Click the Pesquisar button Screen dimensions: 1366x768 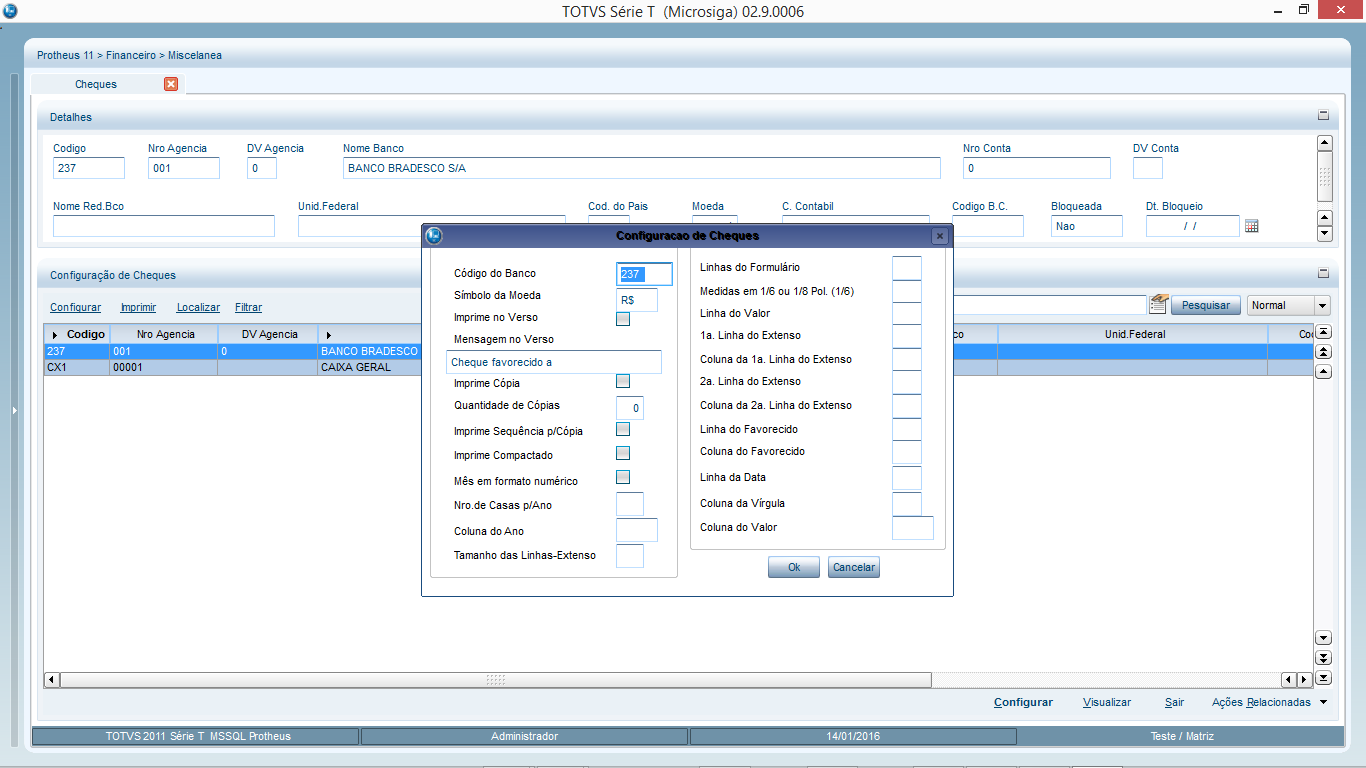coord(1207,305)
